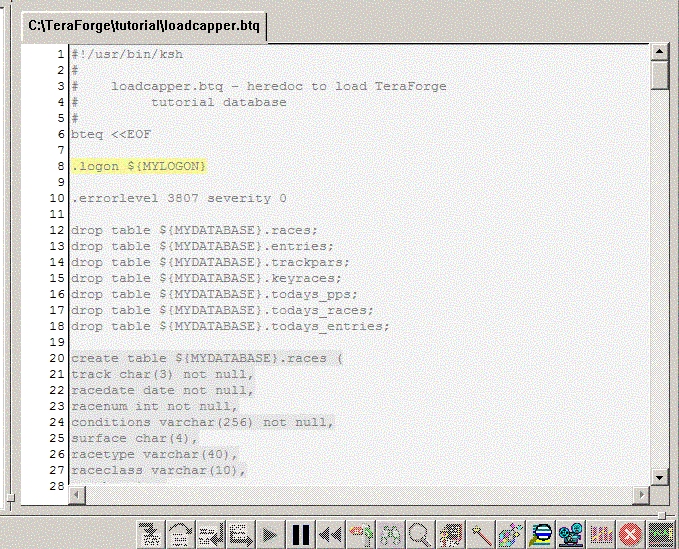Viewport: 679px width, 549px height.
Task: Click the vertical scrollbar thumb
Action: point(659,75)
